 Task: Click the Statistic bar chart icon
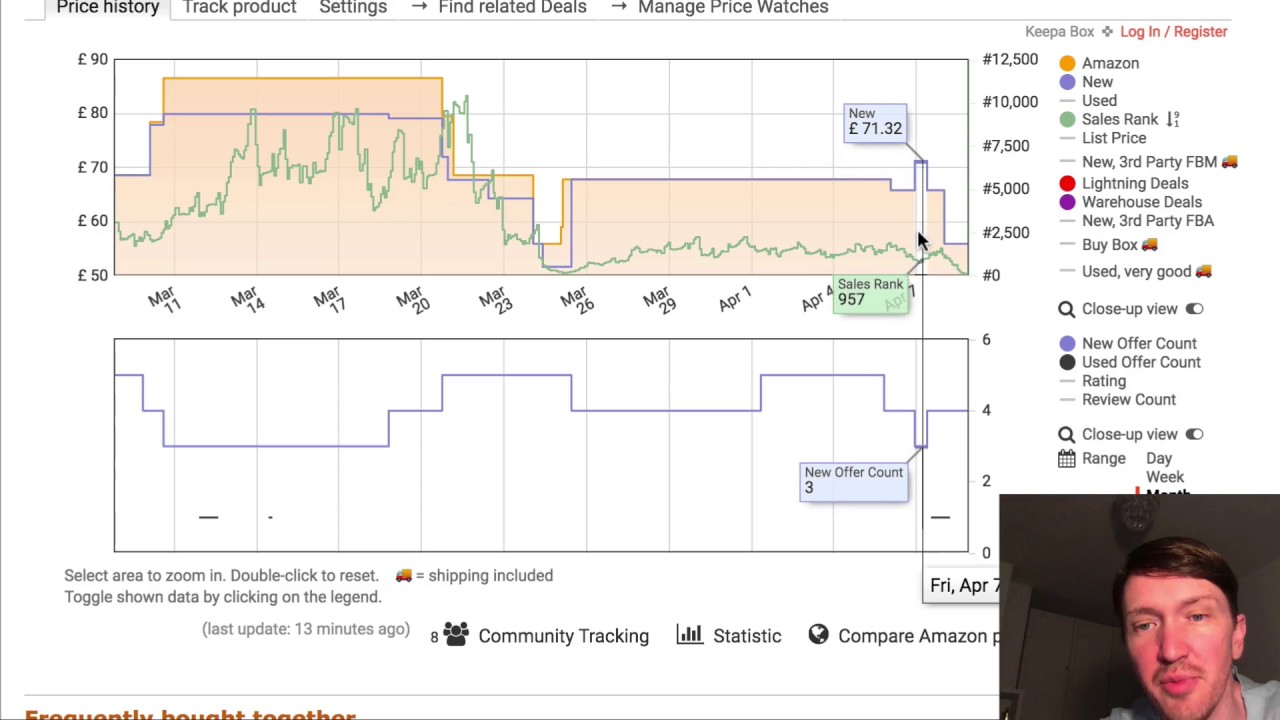(689, 634)
